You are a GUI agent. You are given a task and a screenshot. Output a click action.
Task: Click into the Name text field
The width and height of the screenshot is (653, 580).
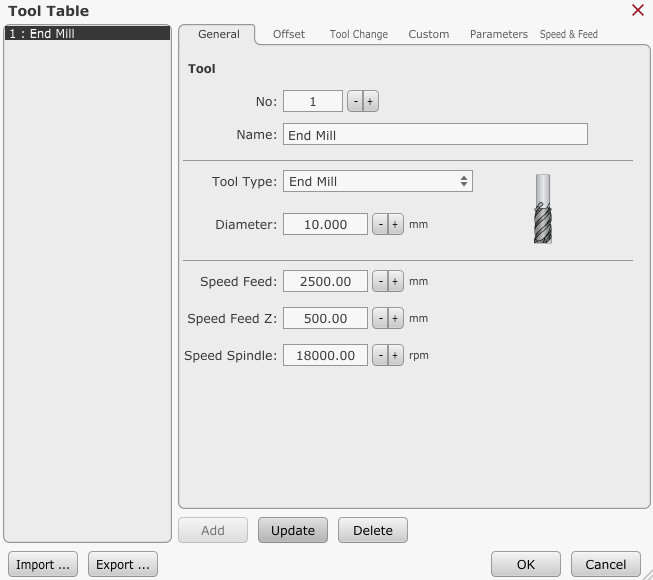point(435,135)
